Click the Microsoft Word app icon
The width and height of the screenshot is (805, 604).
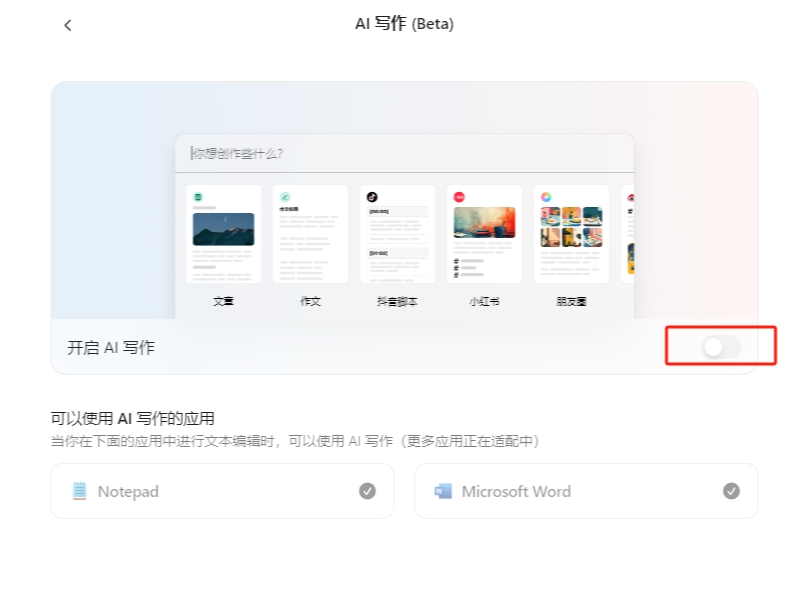pos(443,491)
